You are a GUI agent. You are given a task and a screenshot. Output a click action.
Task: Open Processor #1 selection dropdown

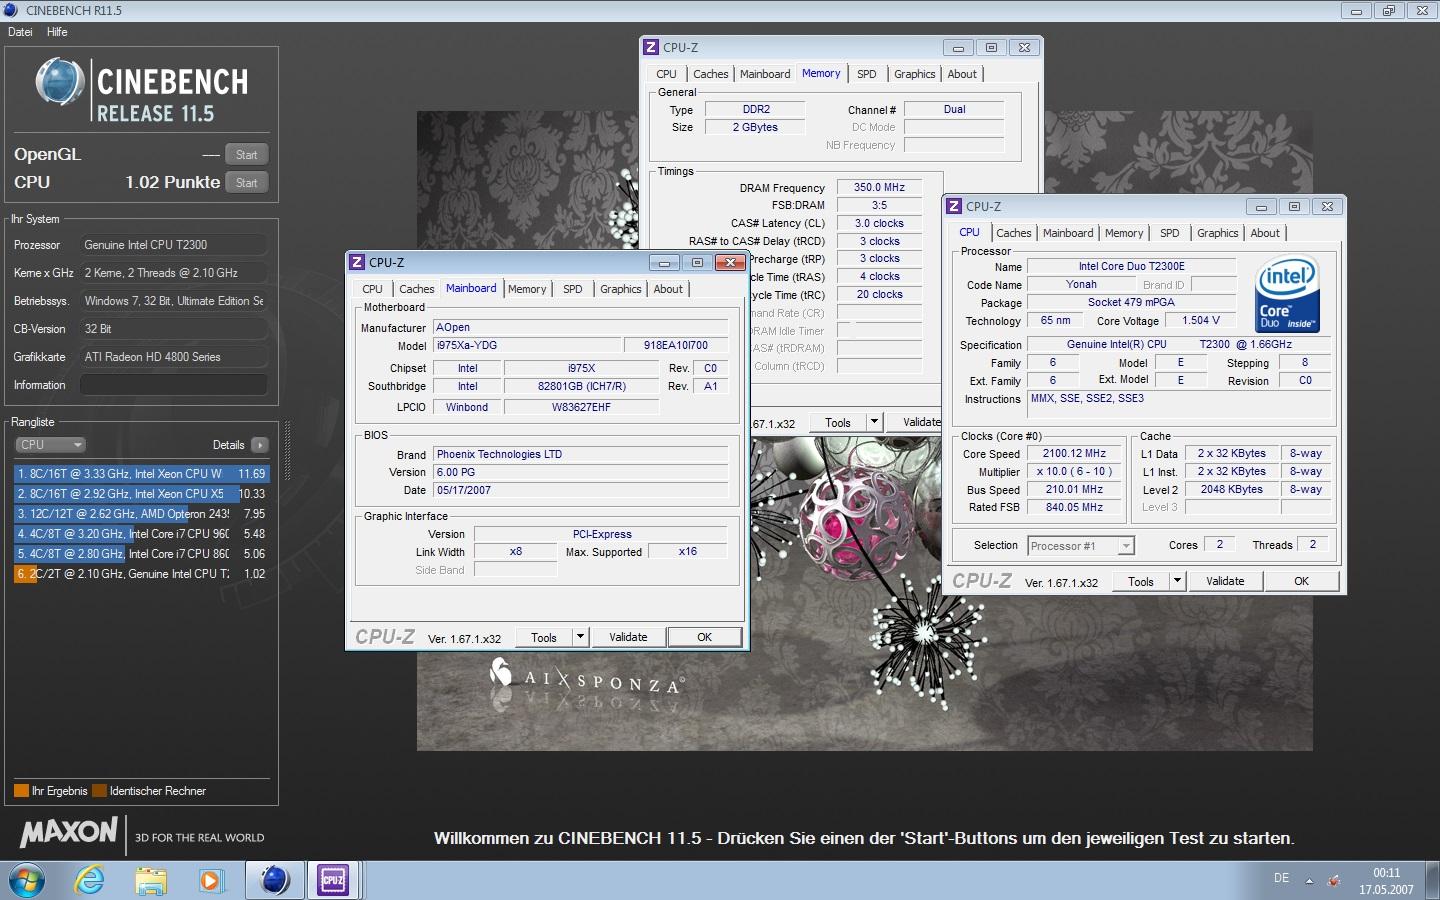click(1081, 546)
